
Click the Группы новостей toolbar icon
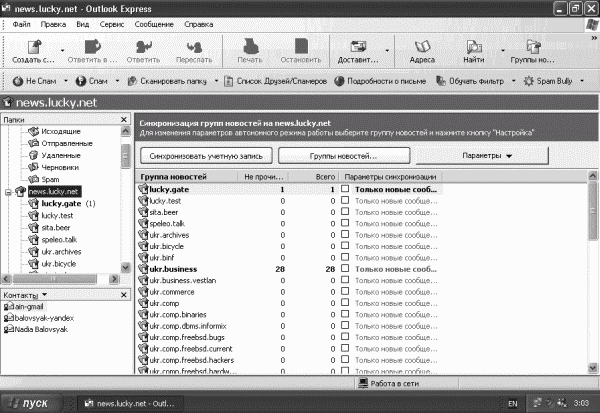pyautogui.click(x=533, y=47)
